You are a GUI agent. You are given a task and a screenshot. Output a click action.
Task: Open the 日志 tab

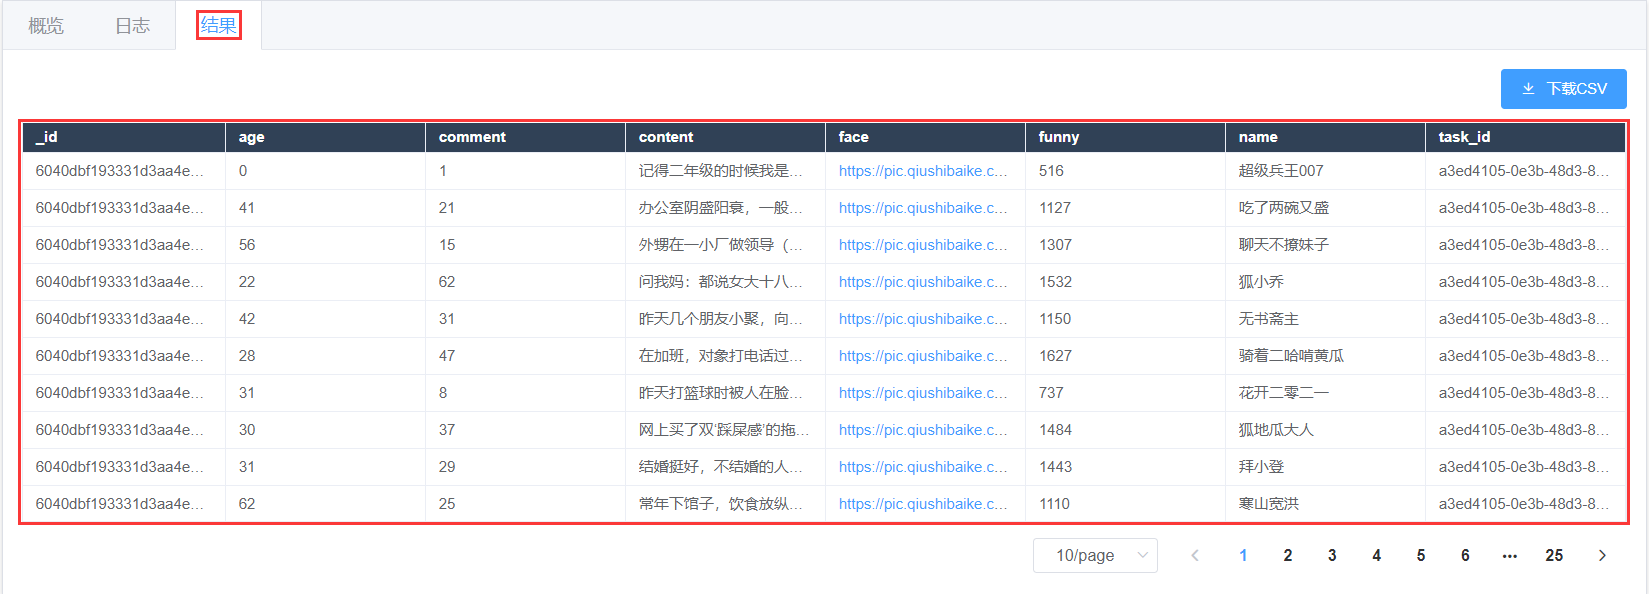(x=132, y=26)
